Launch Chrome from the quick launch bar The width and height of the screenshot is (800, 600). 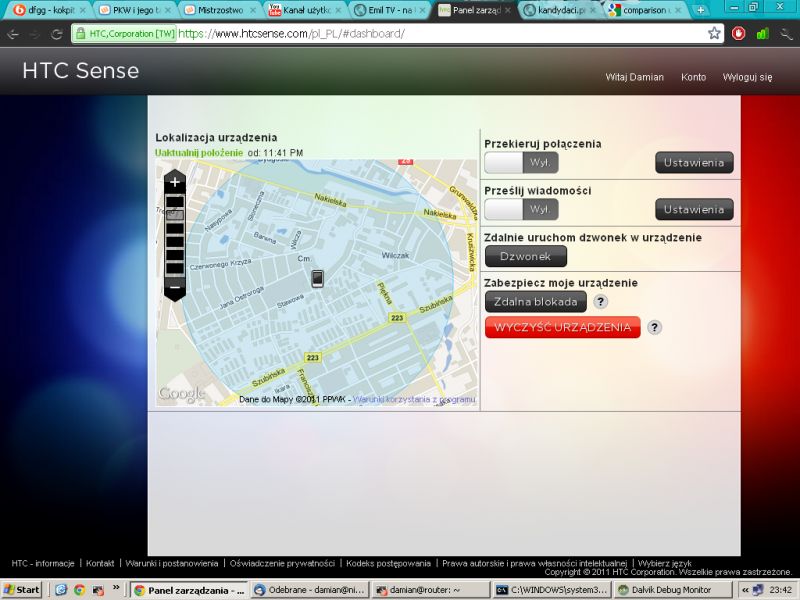[79, 590]
